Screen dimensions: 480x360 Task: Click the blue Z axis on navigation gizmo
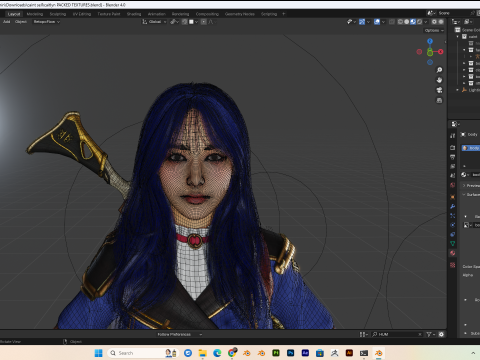pos(430,41)
